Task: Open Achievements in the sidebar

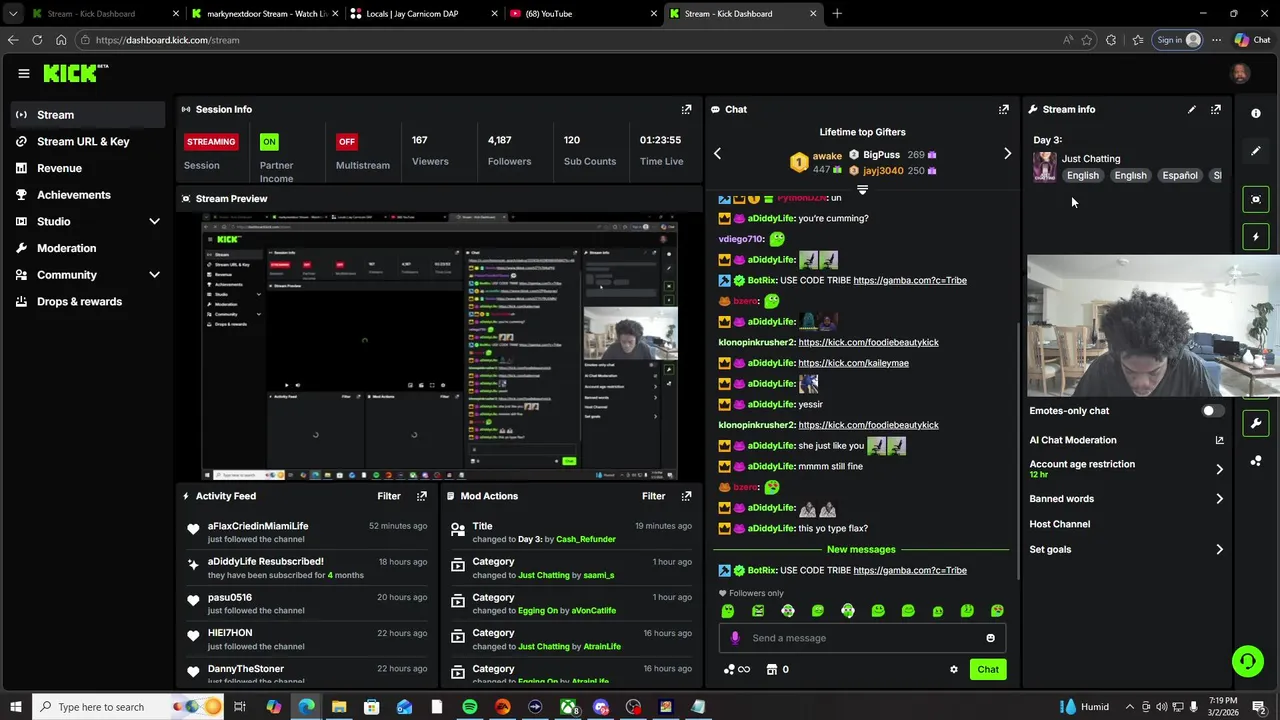Action: 88,195
